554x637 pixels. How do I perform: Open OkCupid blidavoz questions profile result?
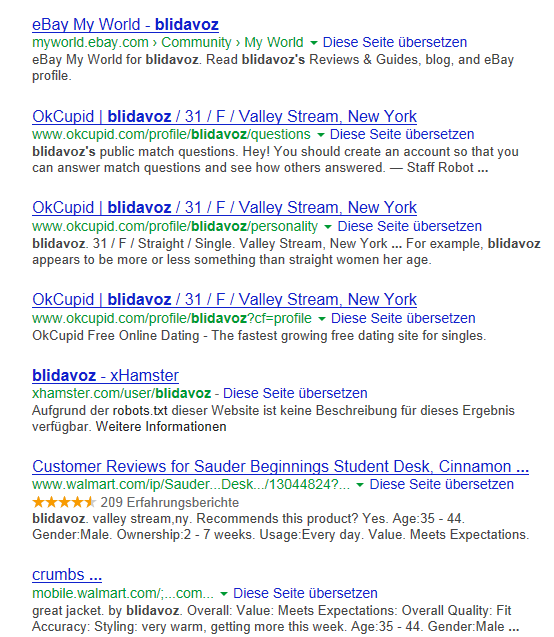point(224,117)
